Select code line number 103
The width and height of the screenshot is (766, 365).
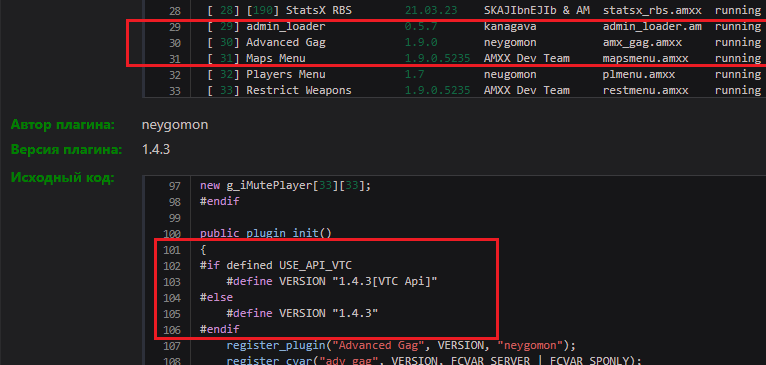pos(172,282)
